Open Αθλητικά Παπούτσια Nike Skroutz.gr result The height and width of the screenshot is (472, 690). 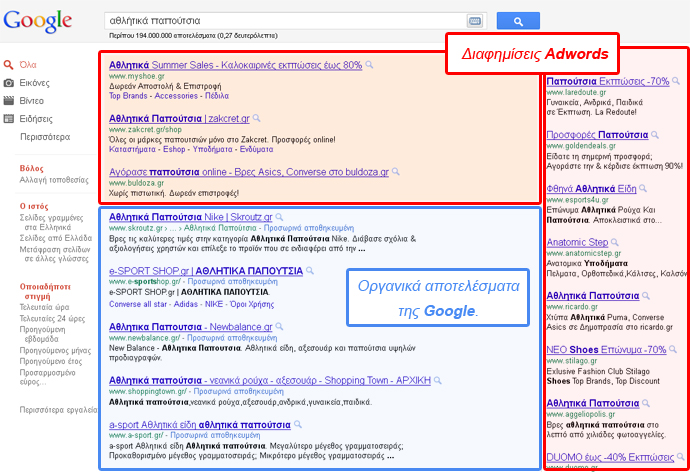point(191,217)
